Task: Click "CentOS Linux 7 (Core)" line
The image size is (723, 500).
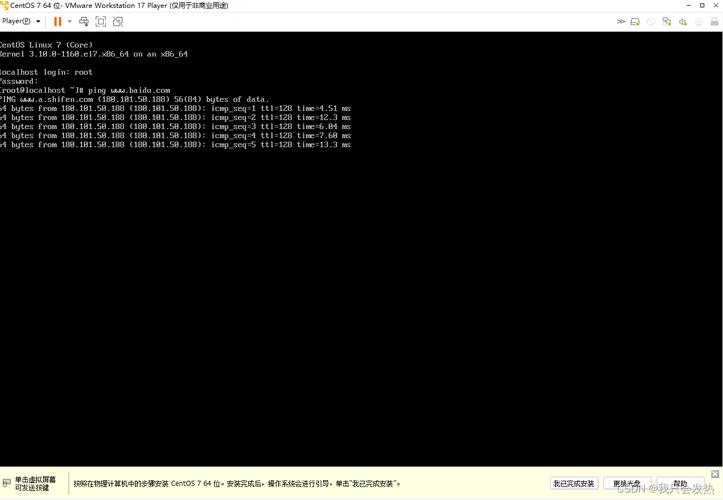Action: click(x=46, y=45)
